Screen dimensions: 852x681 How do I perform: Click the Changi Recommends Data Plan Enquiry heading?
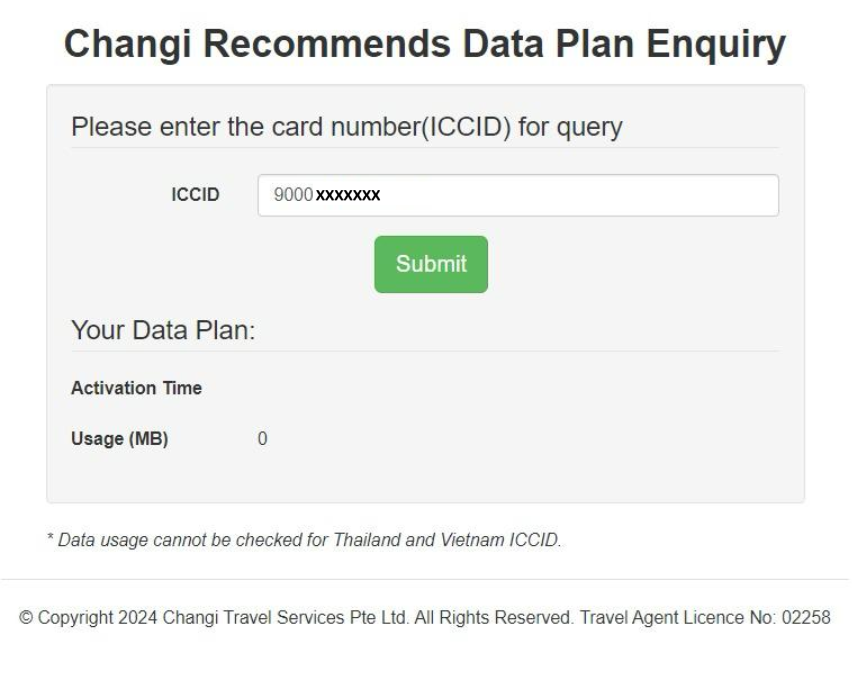click(426, 35)
